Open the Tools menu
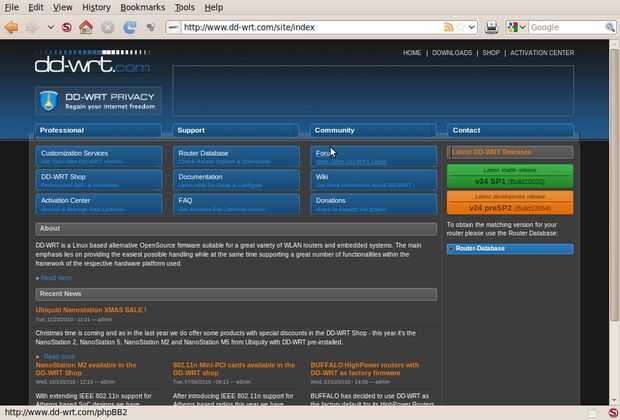 coord(185,8)
